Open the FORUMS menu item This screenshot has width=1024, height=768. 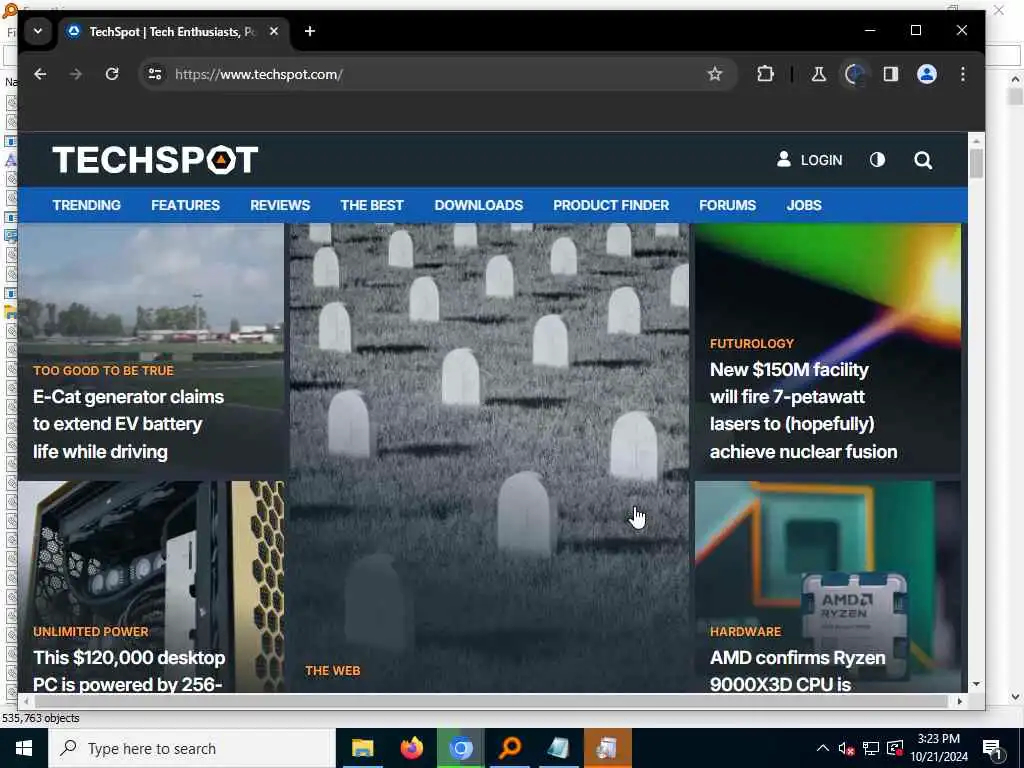pos(728,205)
